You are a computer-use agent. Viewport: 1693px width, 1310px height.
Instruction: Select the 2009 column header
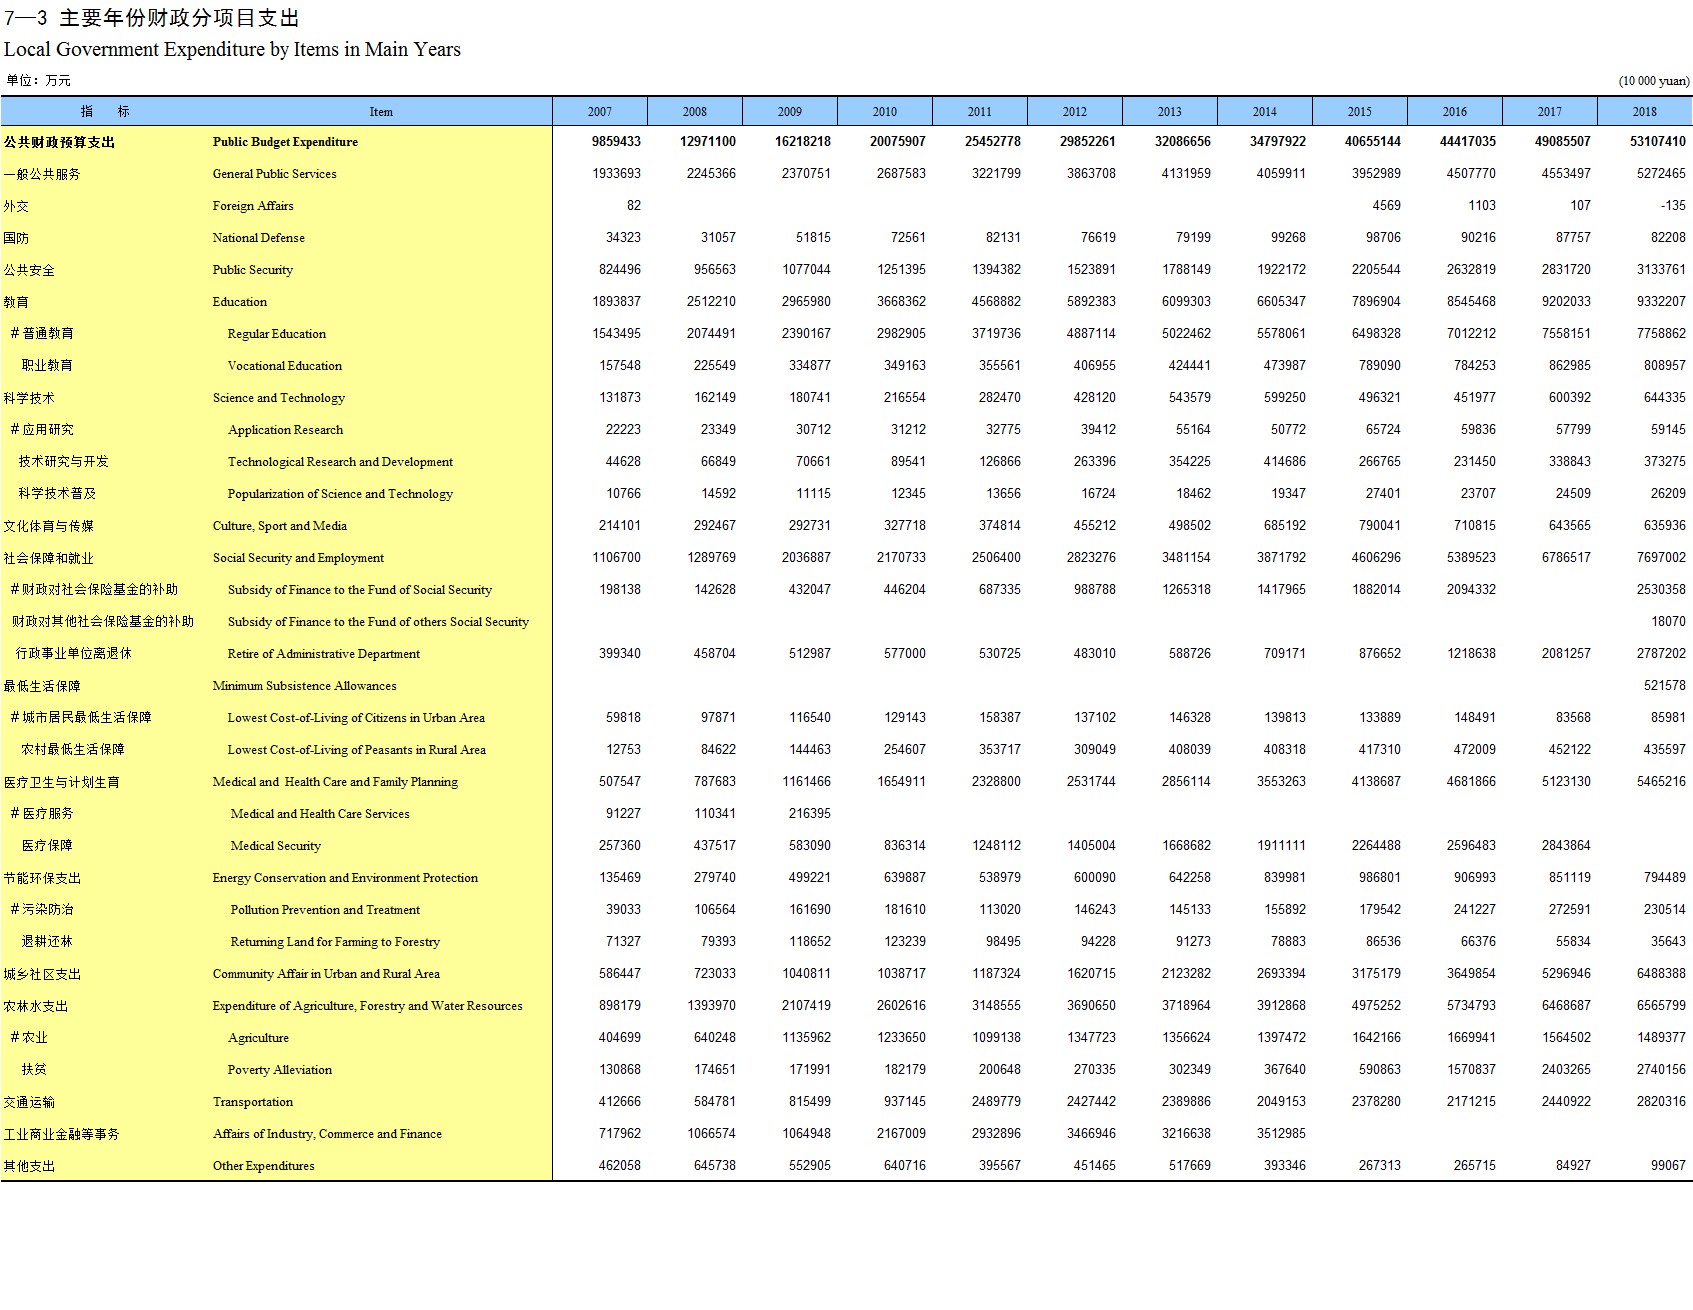coord(790,111)
